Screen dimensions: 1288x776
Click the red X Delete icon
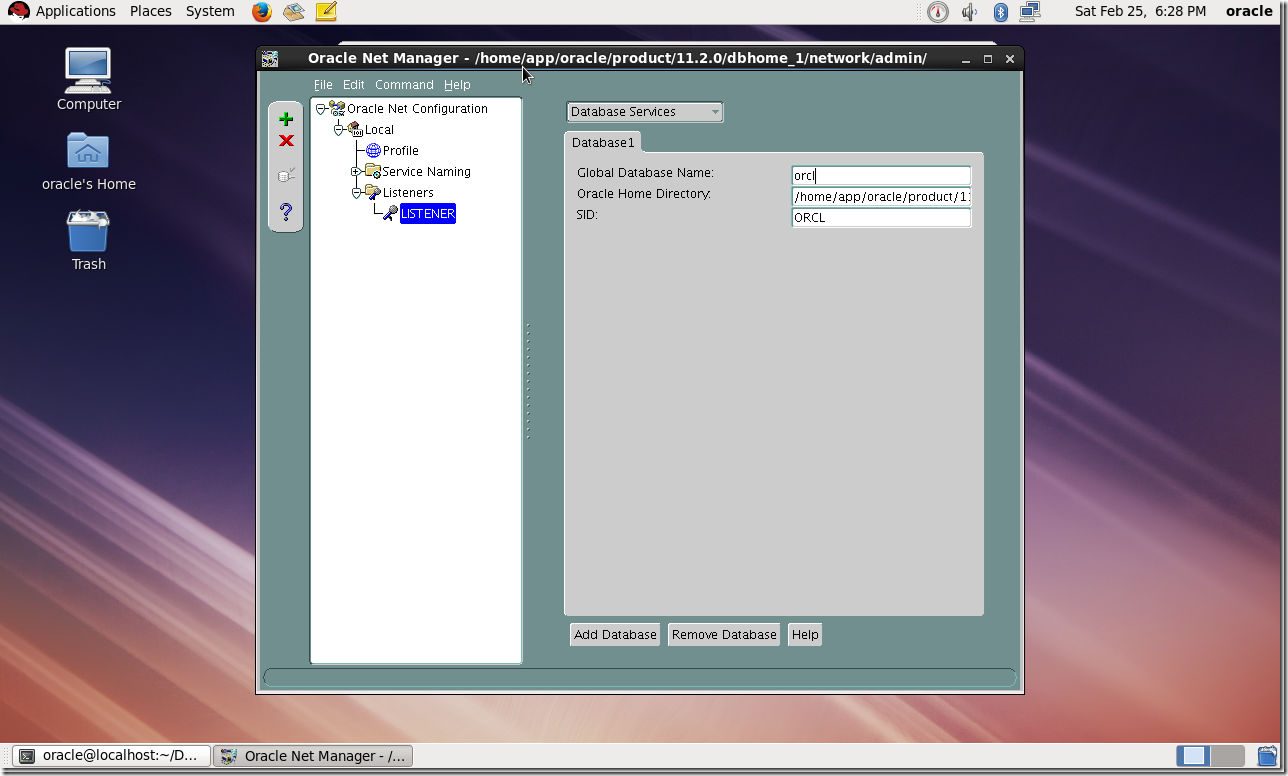[x=286, y=141]
